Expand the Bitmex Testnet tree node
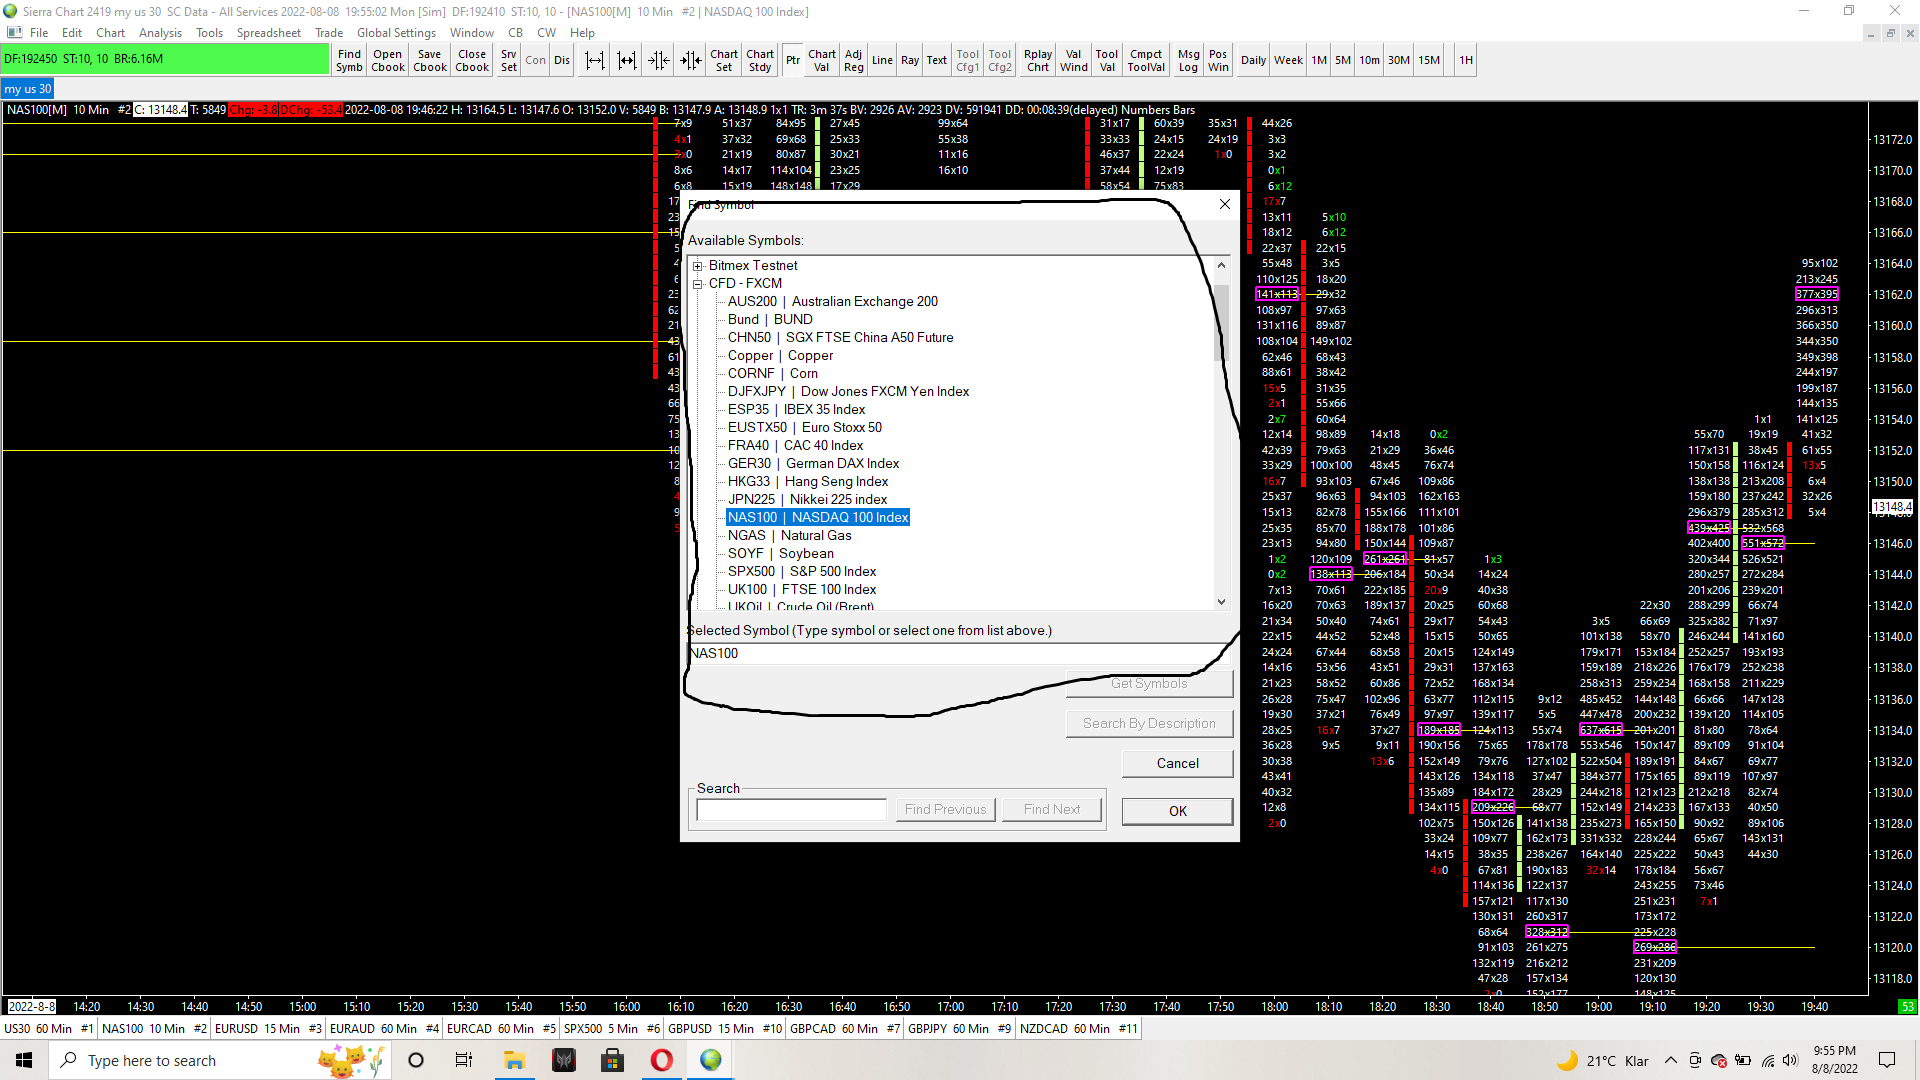 (x=698, y=266)
